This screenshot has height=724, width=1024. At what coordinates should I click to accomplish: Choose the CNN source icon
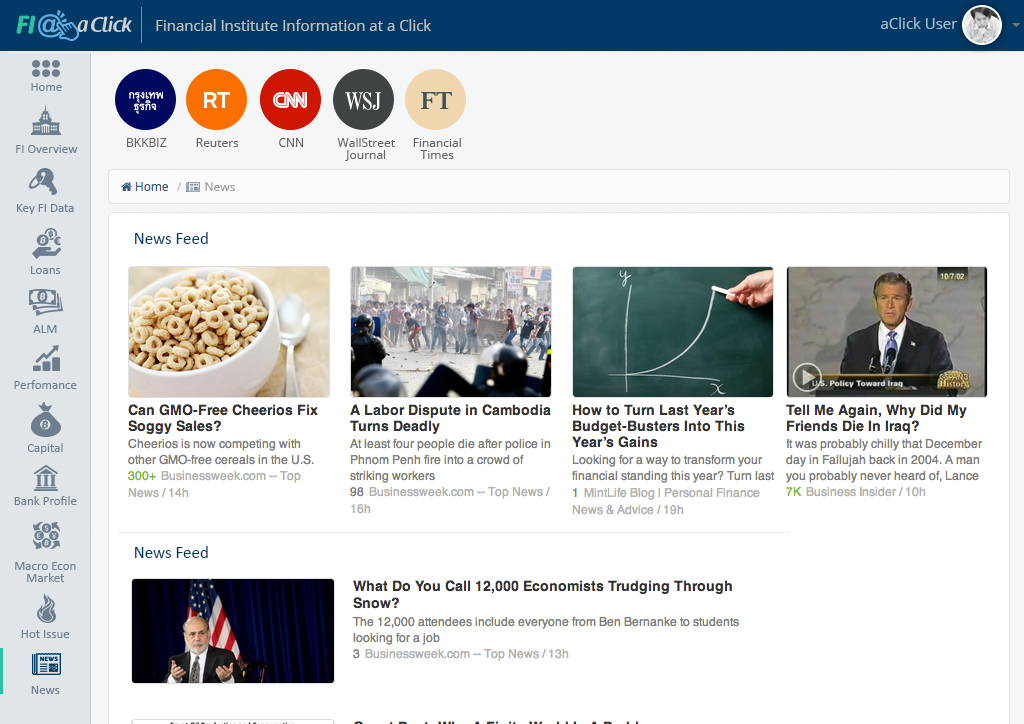290,100
